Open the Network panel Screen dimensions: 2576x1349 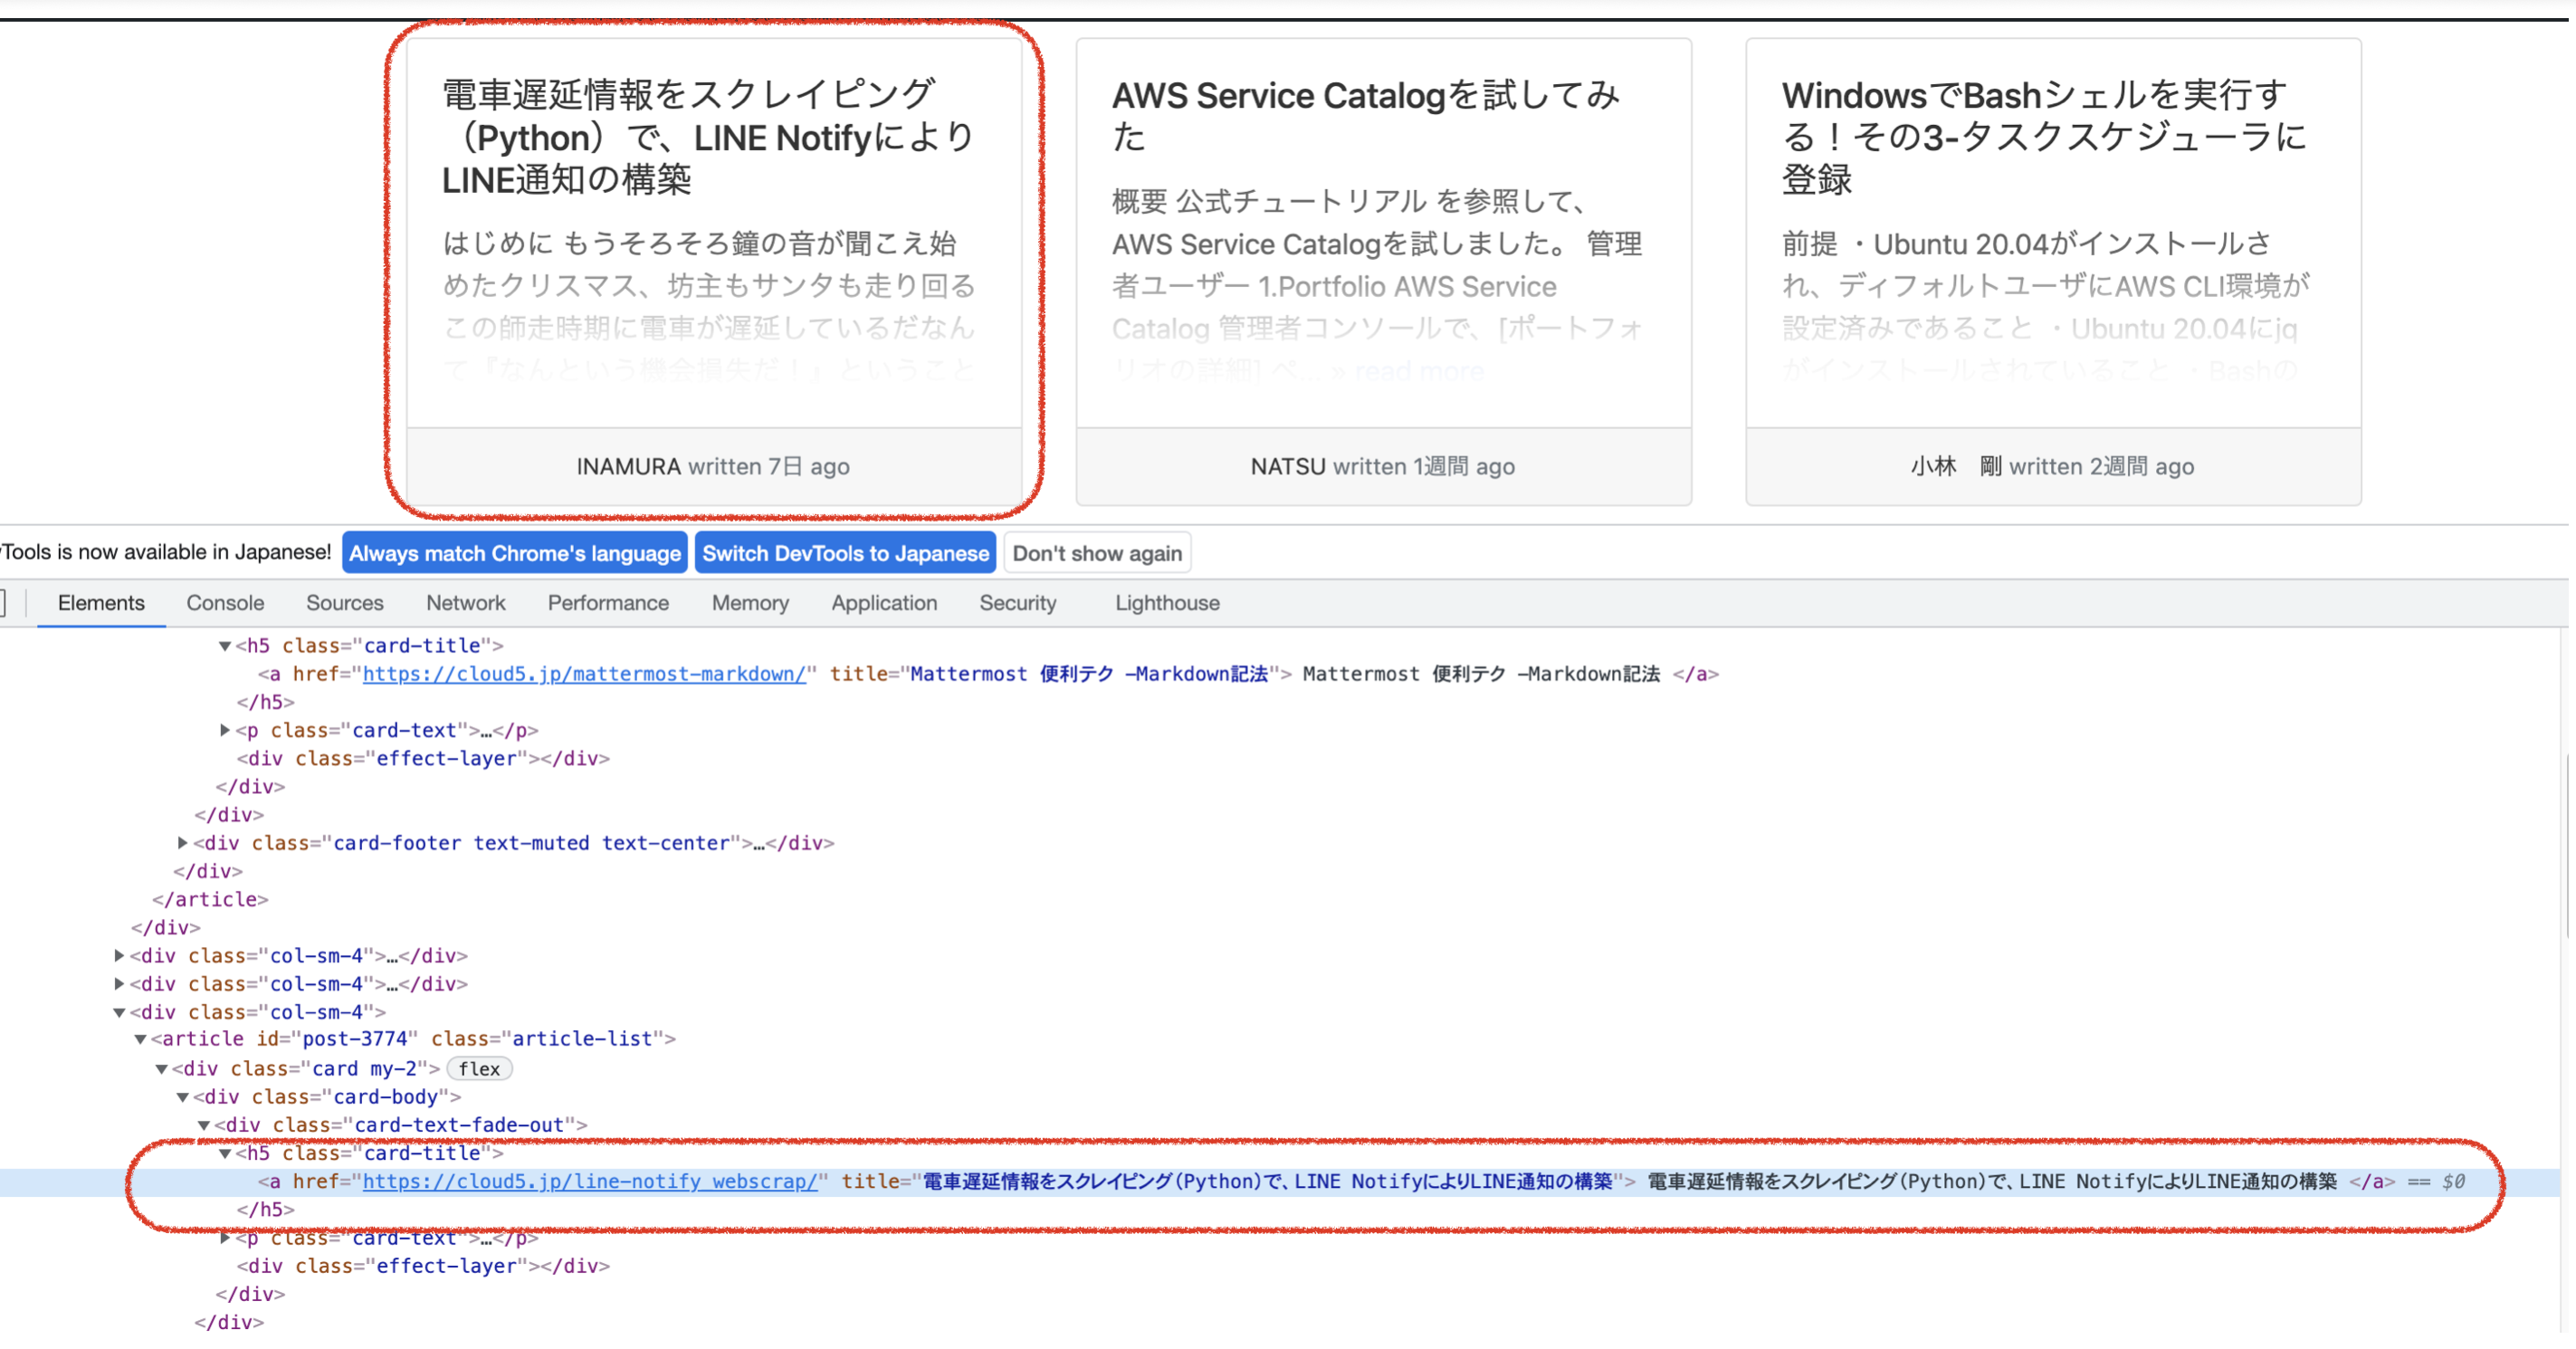465,602
